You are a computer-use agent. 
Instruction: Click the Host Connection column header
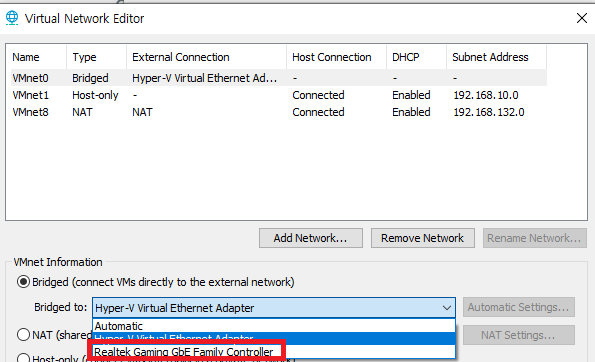click(336, 57)
